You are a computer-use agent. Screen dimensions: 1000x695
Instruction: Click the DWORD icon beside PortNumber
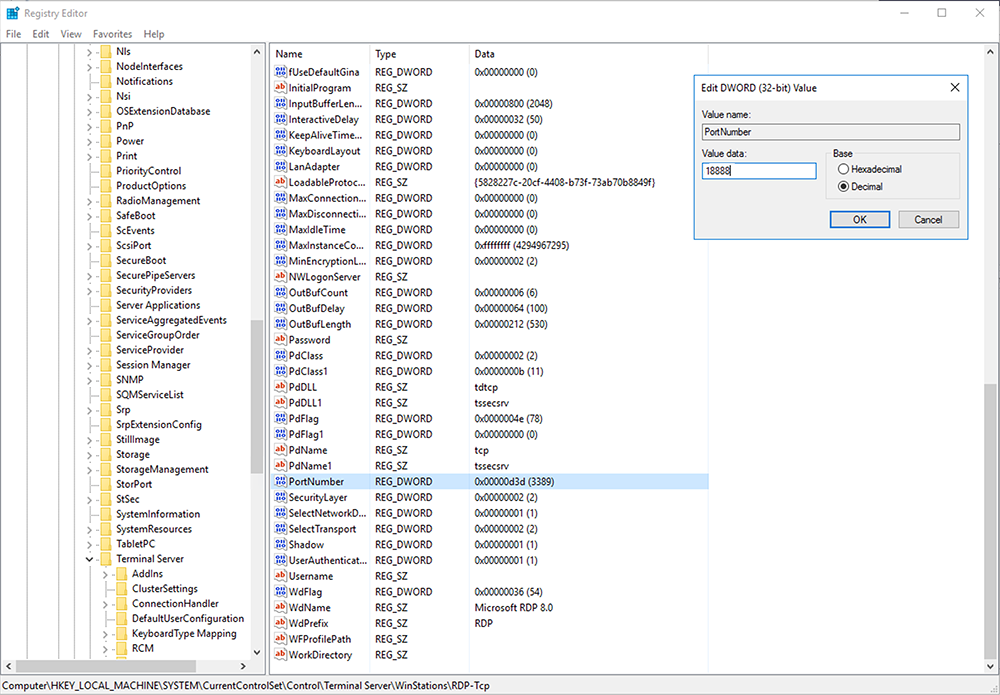[281, 482]
